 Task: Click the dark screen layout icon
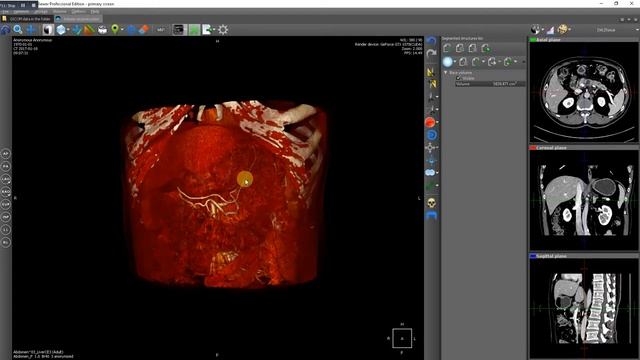point(178,29)
